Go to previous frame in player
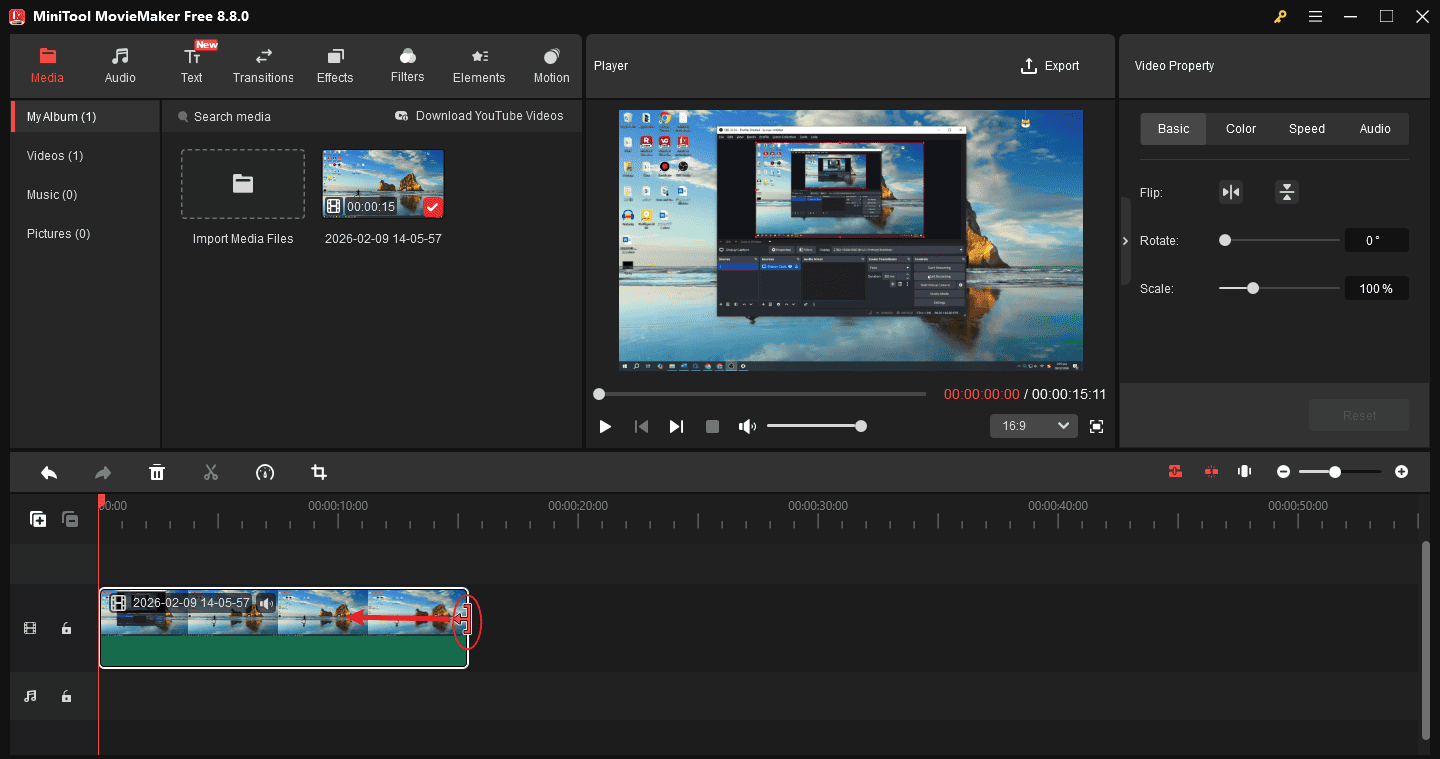The image size is (1440, 759). click(641, 426)
